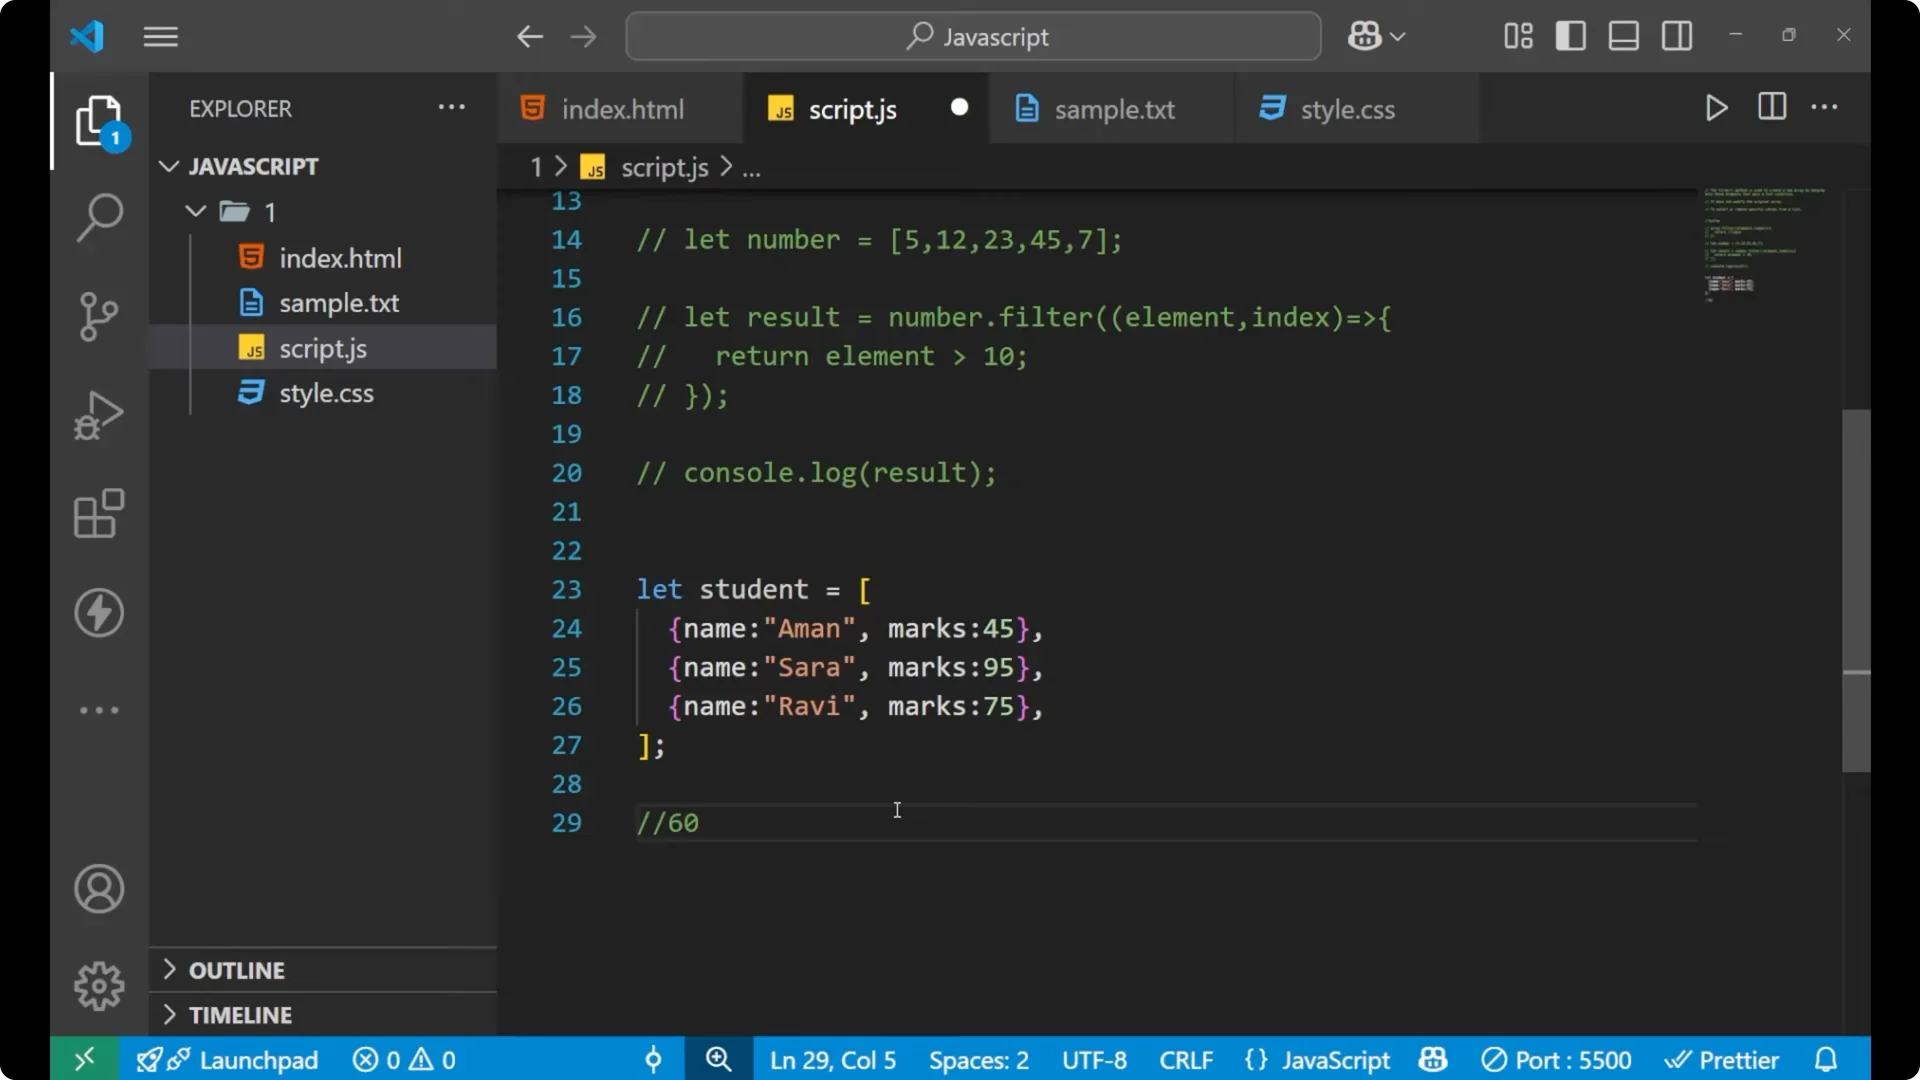Open the Manage settings gear
This screenshot has width=1920, height=1080.
[x=98, y=985]
